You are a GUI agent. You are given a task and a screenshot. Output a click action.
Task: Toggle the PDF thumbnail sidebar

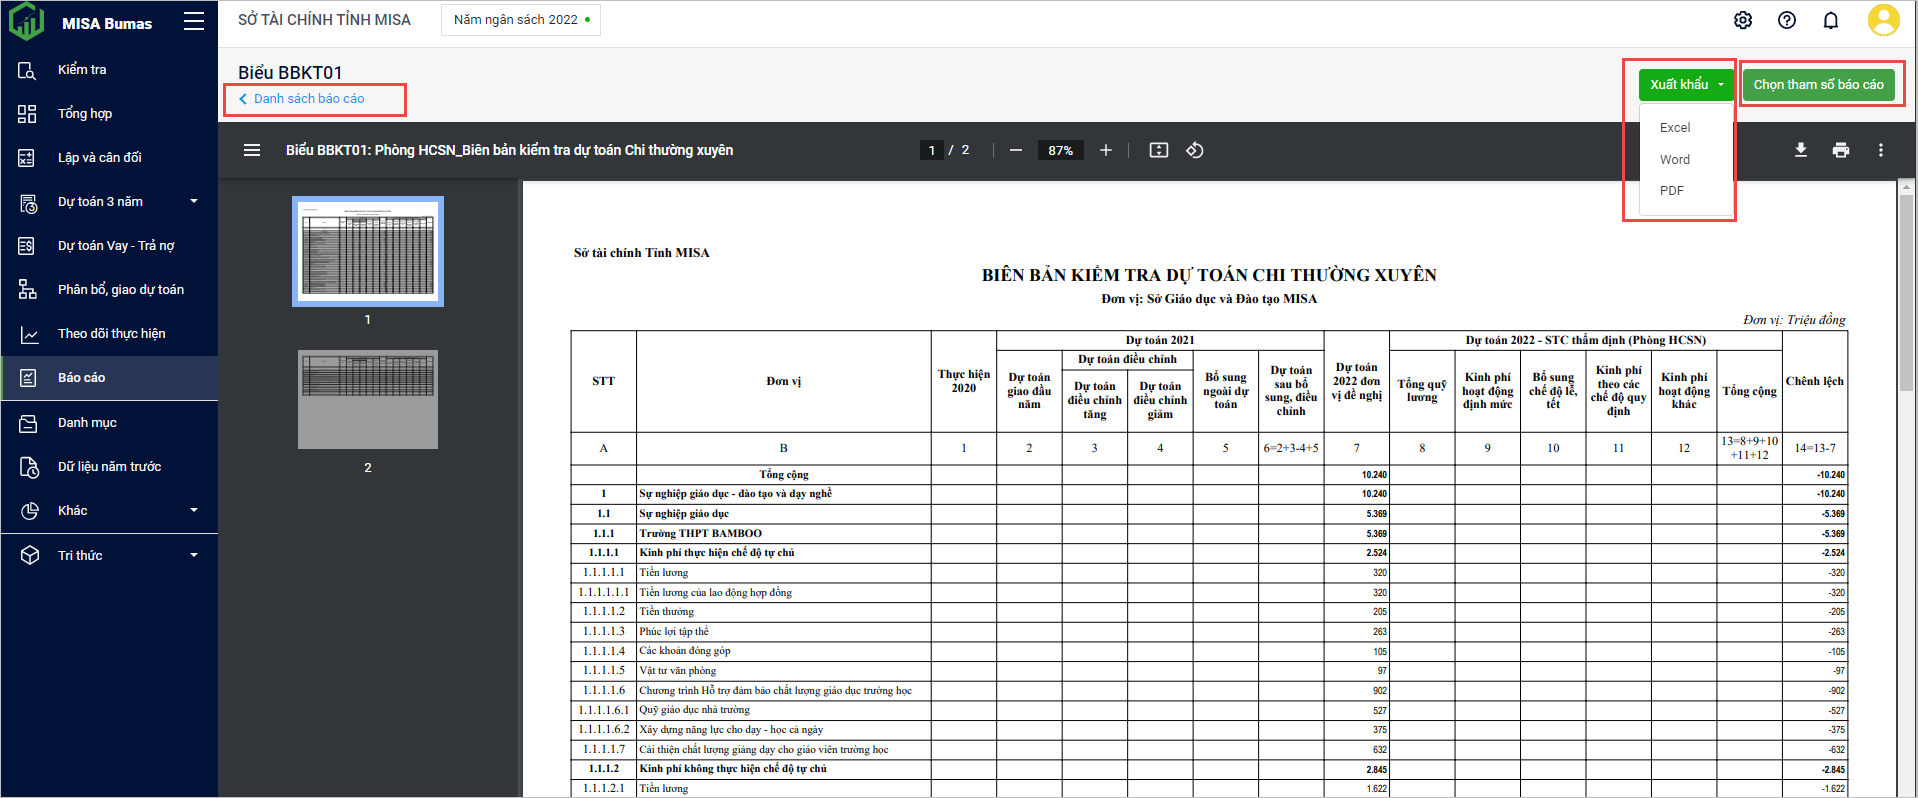coord(252,150)
